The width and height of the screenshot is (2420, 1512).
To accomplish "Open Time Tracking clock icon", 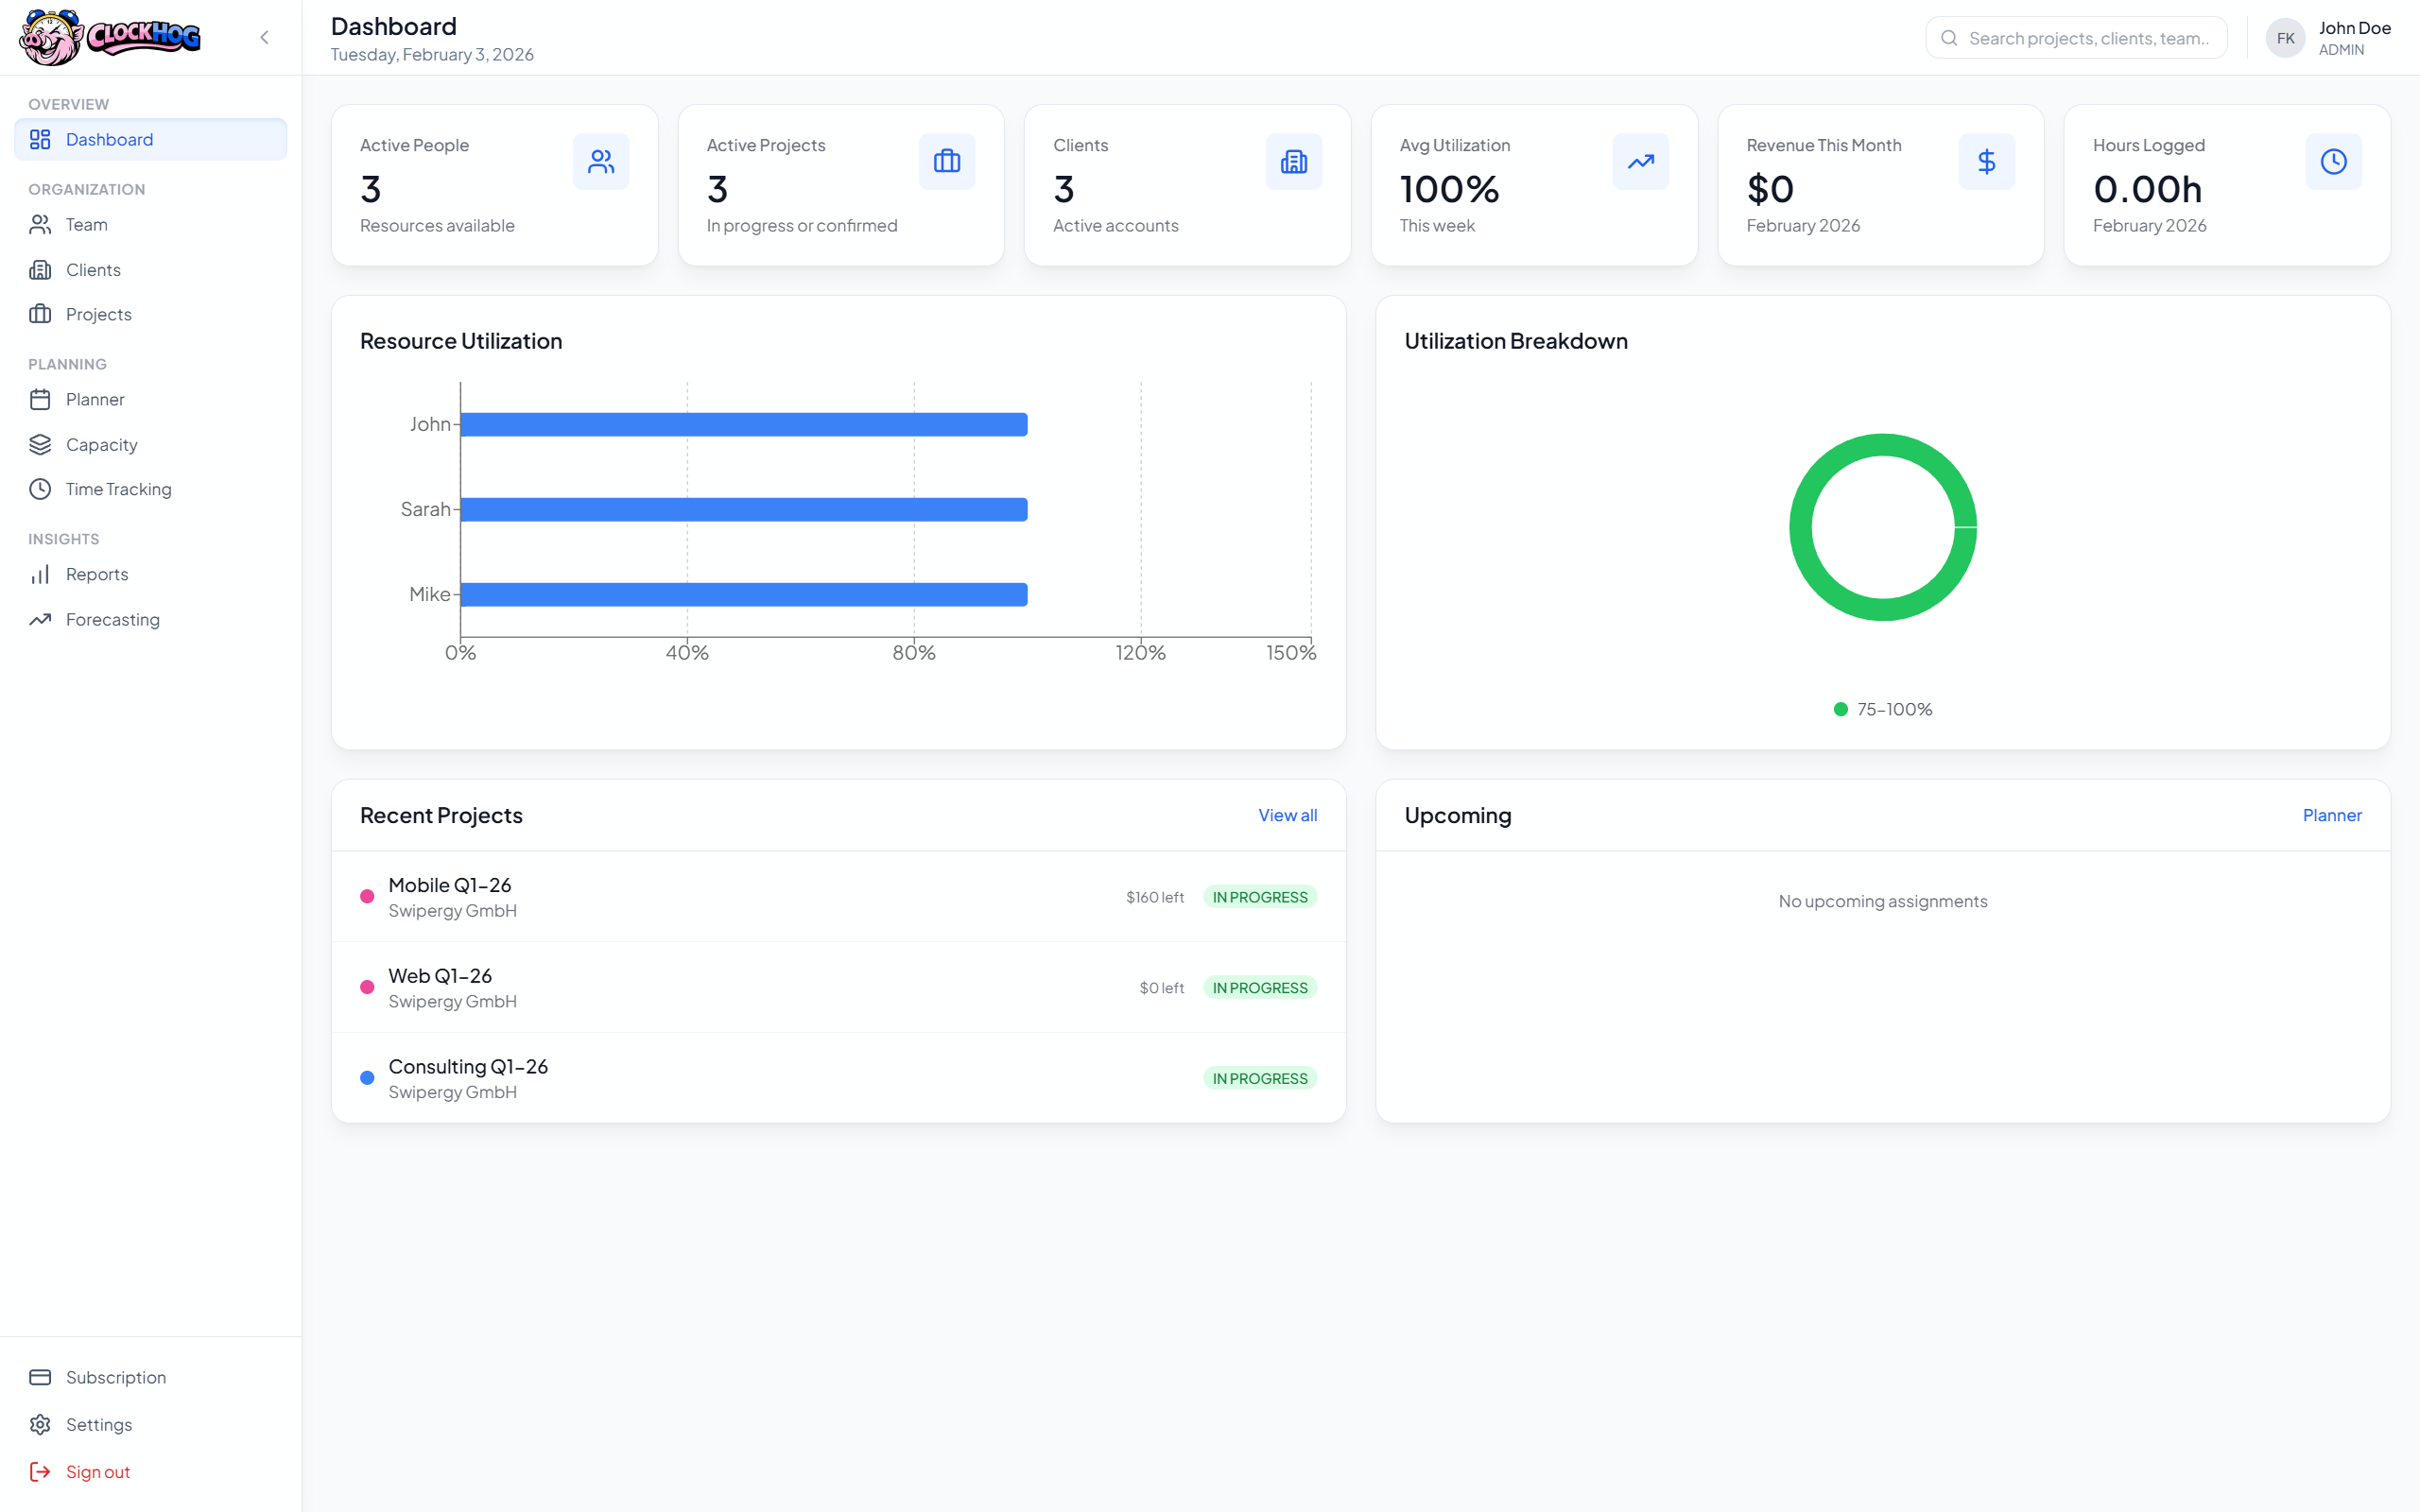I will [40, 489].
